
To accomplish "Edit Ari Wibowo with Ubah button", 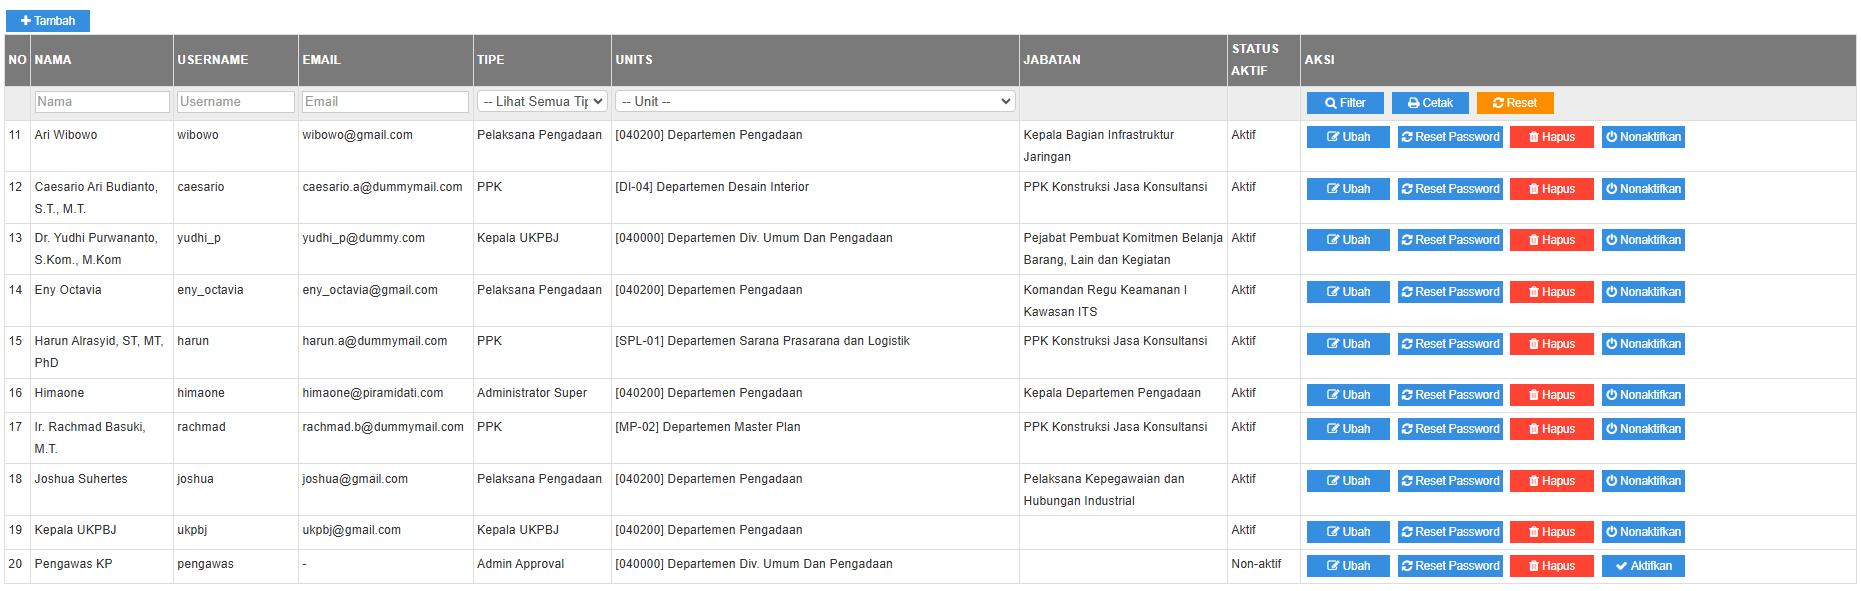I will point(1348,137).
